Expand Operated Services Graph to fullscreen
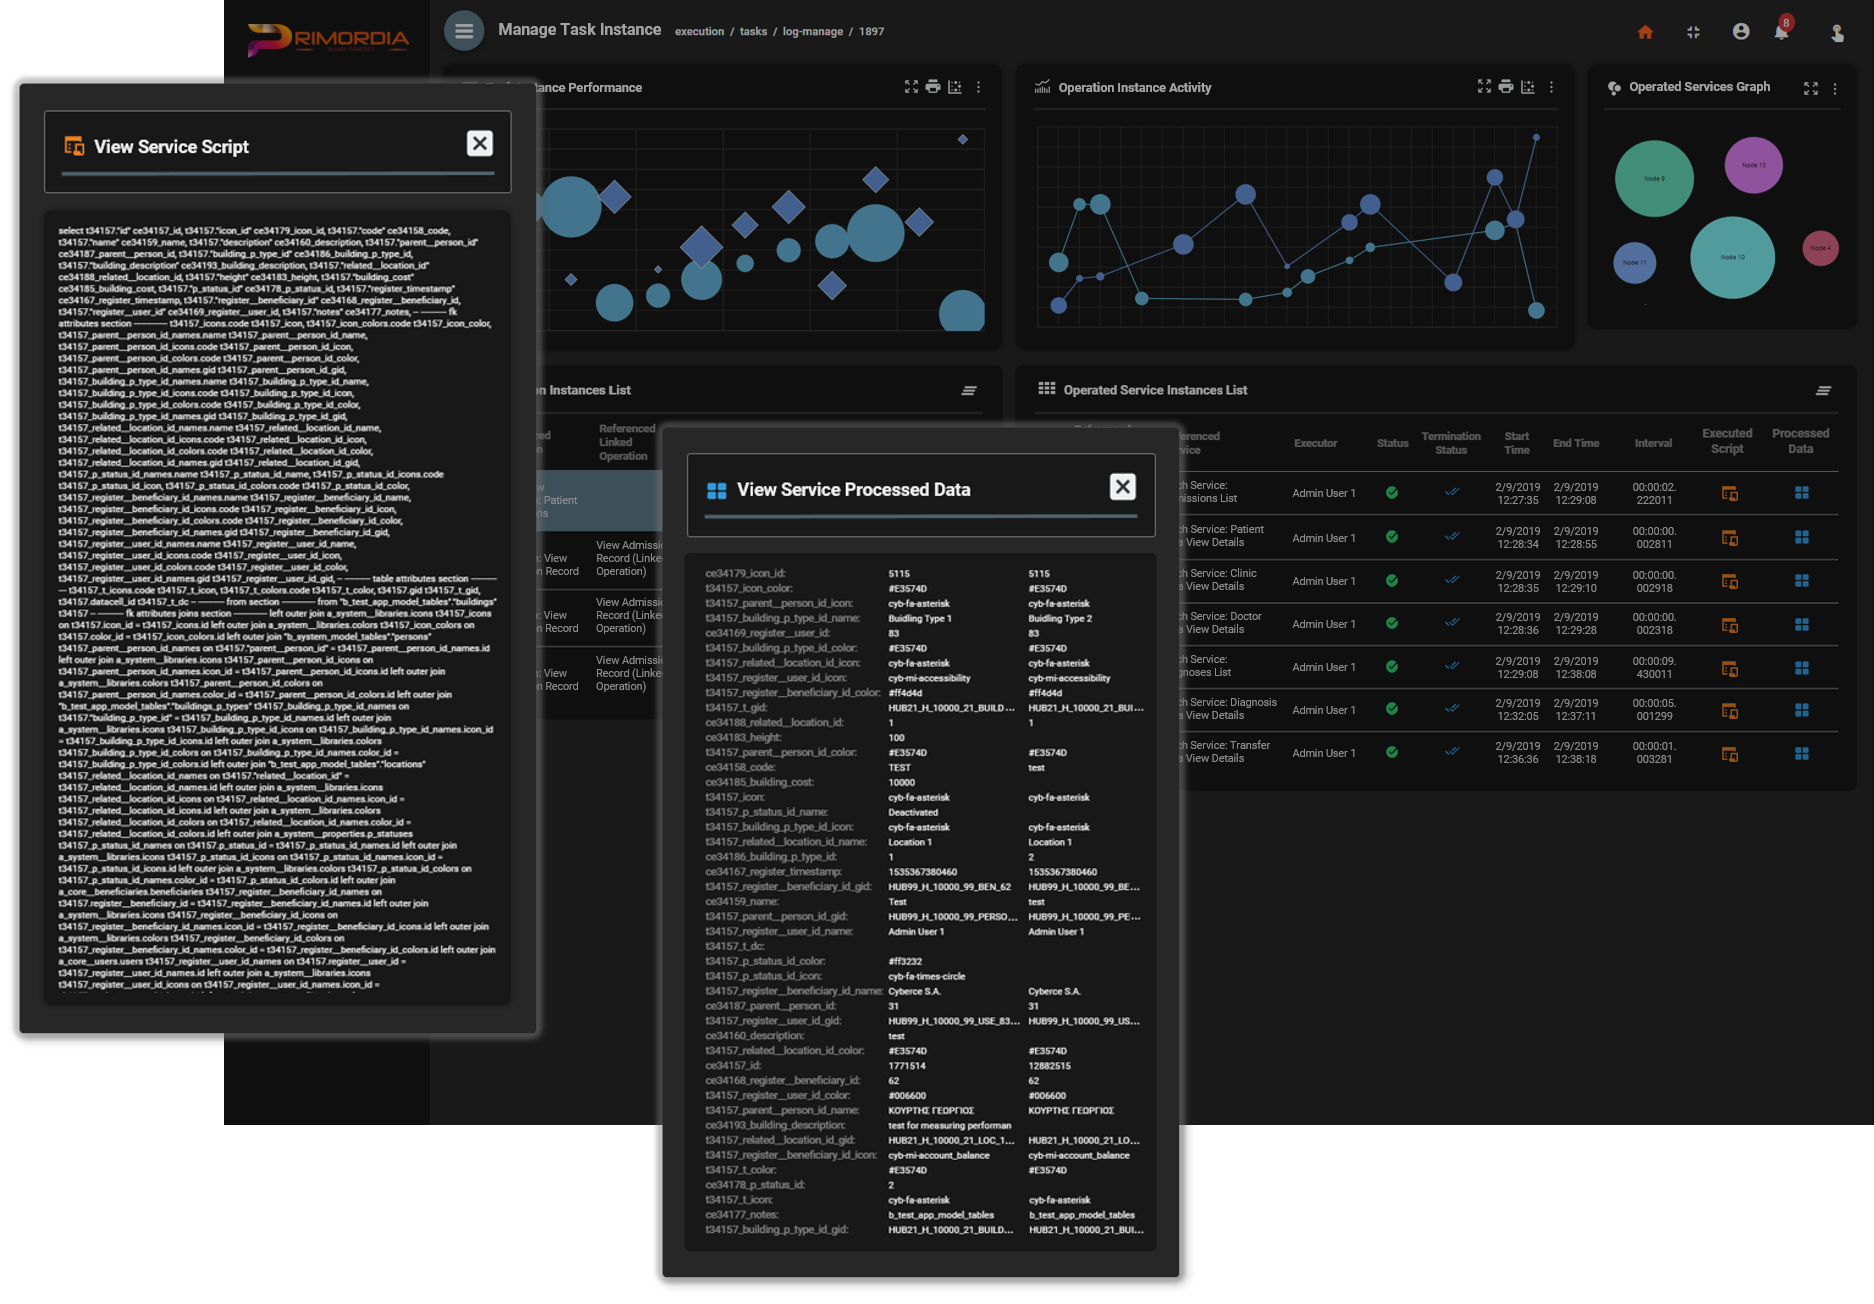The width and height of the screenshot is (1874, 1304). (x=1810, y=88)
